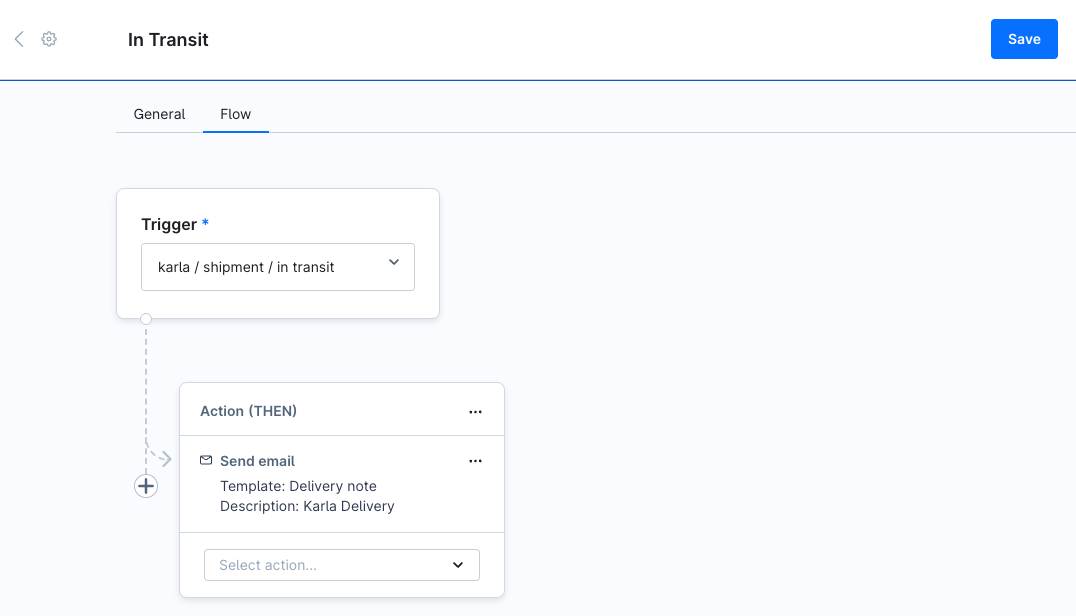1076x616 pixels.
Task: Click the chevron inside the trigger field
Action: (393, 262)
